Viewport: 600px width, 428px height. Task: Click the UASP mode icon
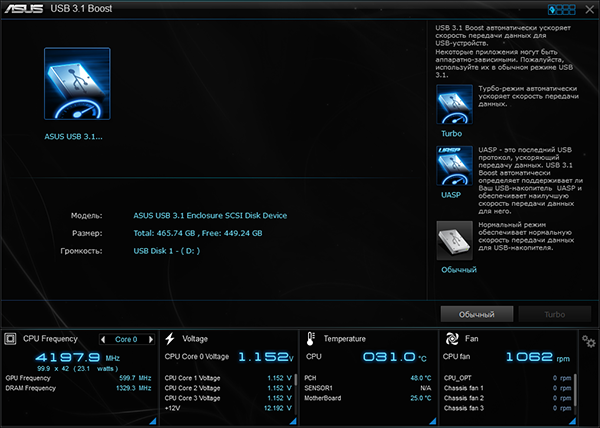(454, 166)
